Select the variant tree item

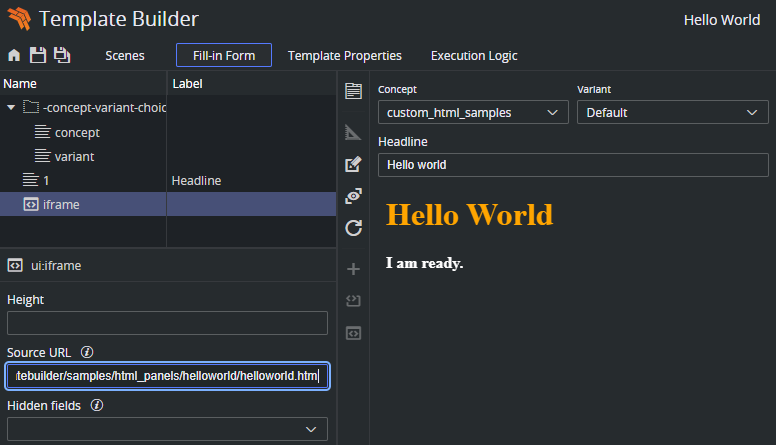point(74,156)
